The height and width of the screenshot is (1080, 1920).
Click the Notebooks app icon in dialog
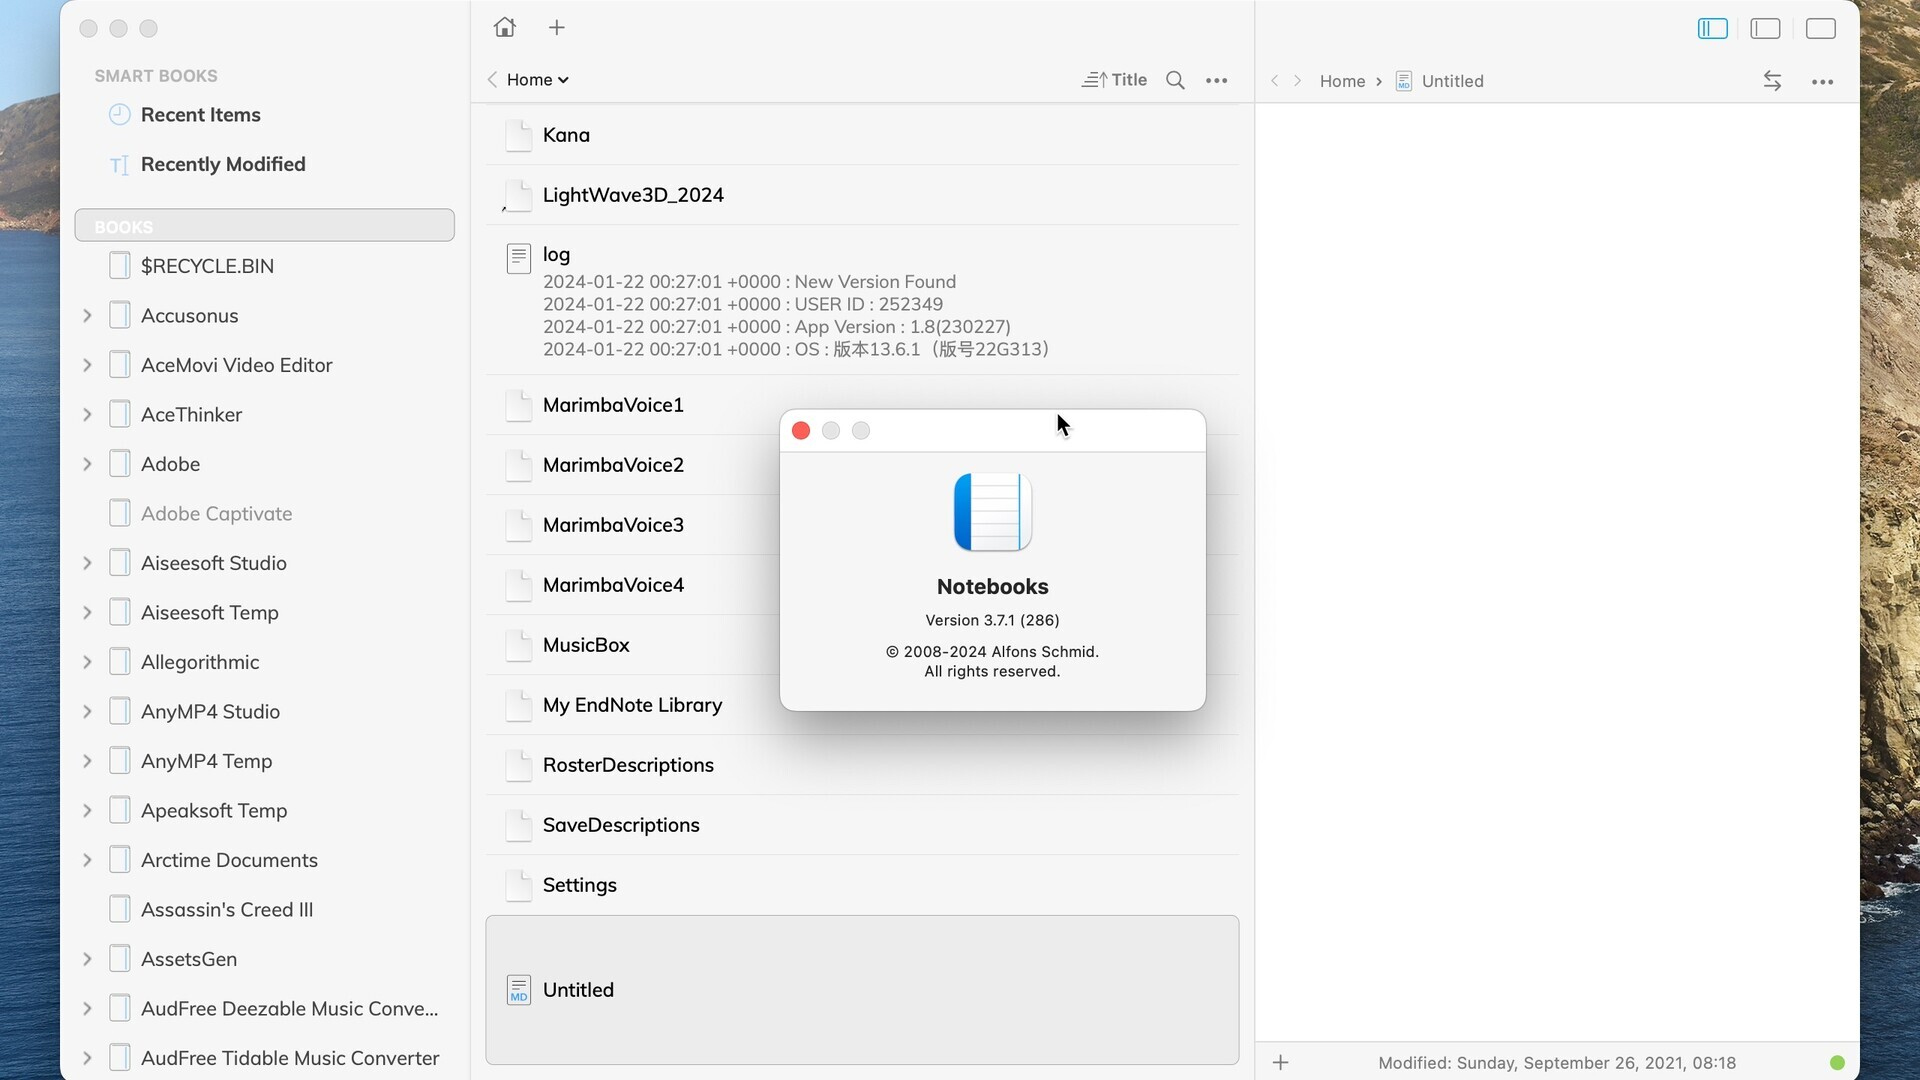tap(992, 512)
